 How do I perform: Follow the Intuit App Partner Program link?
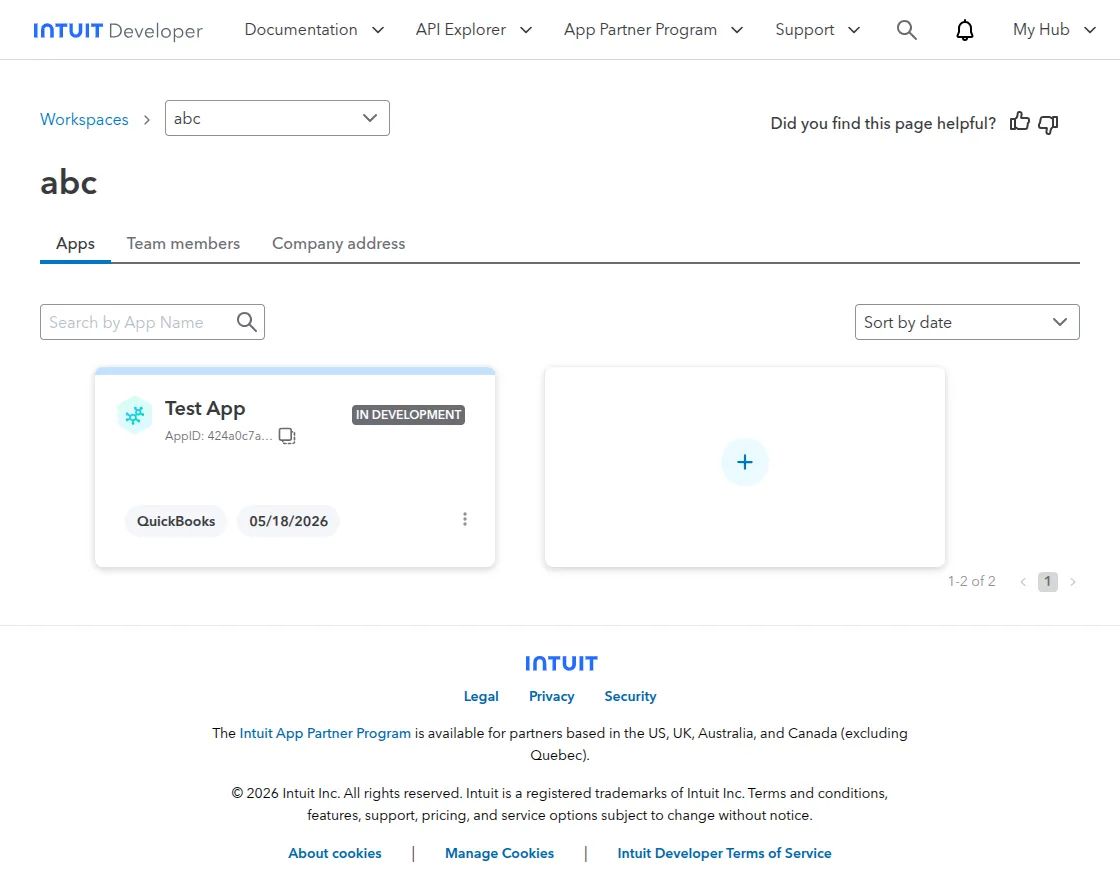click(325, 733)
